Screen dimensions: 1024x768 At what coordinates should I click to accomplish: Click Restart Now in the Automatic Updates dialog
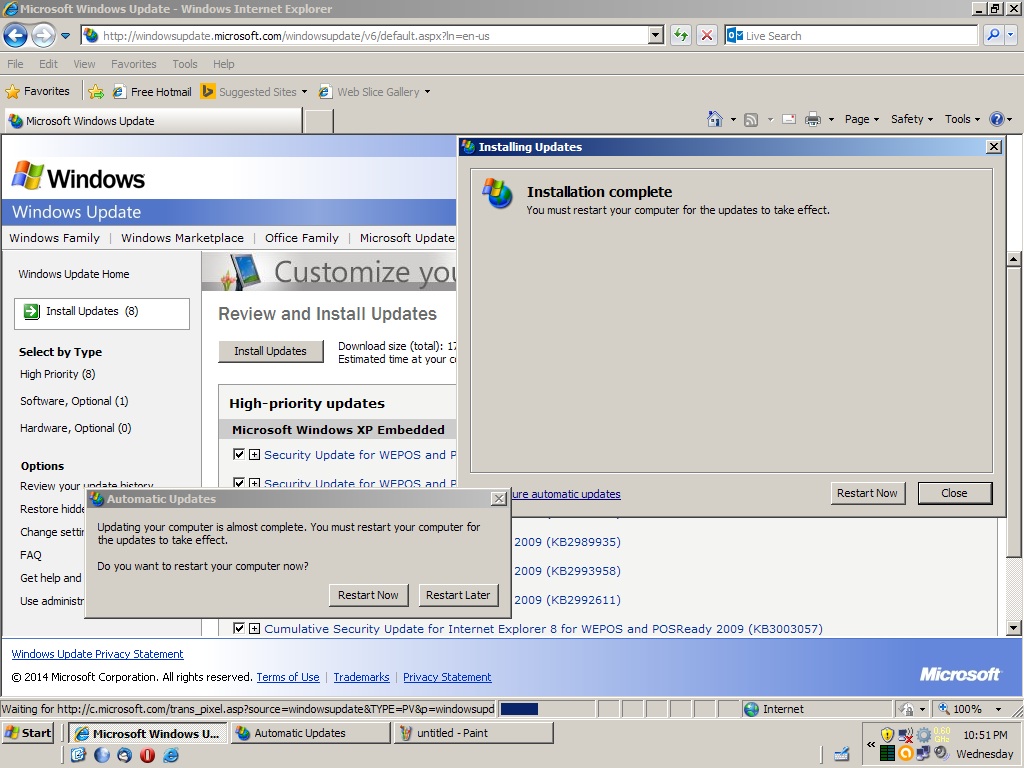click(x=368, y=595)
